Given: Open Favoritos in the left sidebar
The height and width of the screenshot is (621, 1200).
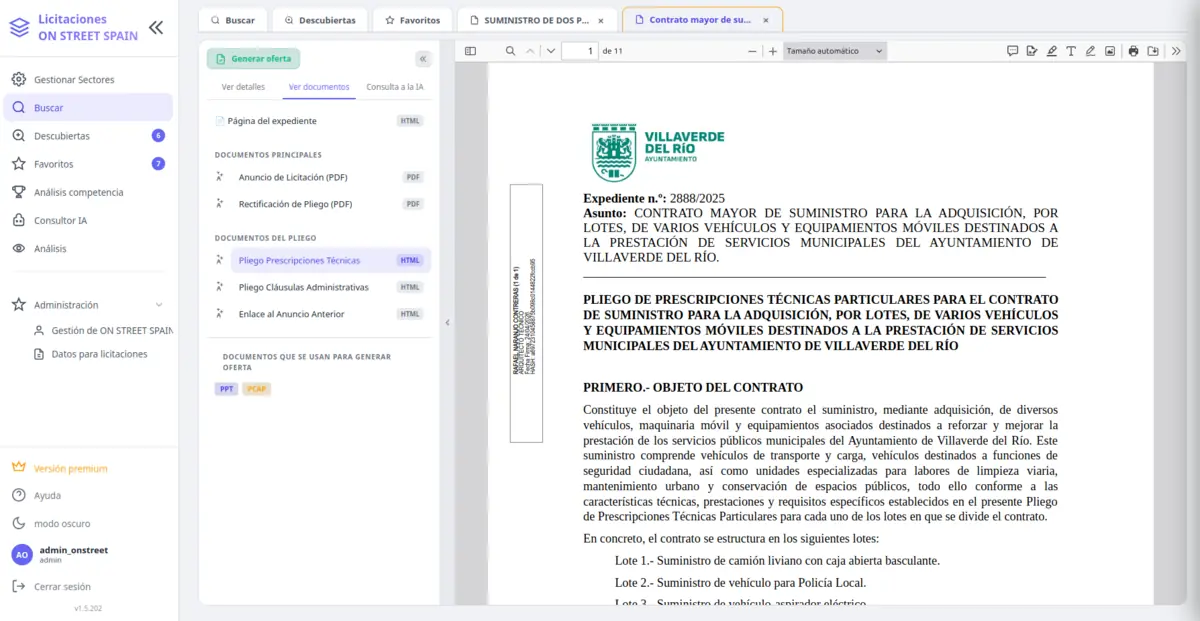Looking at the screenshot, I should [89, 164].
